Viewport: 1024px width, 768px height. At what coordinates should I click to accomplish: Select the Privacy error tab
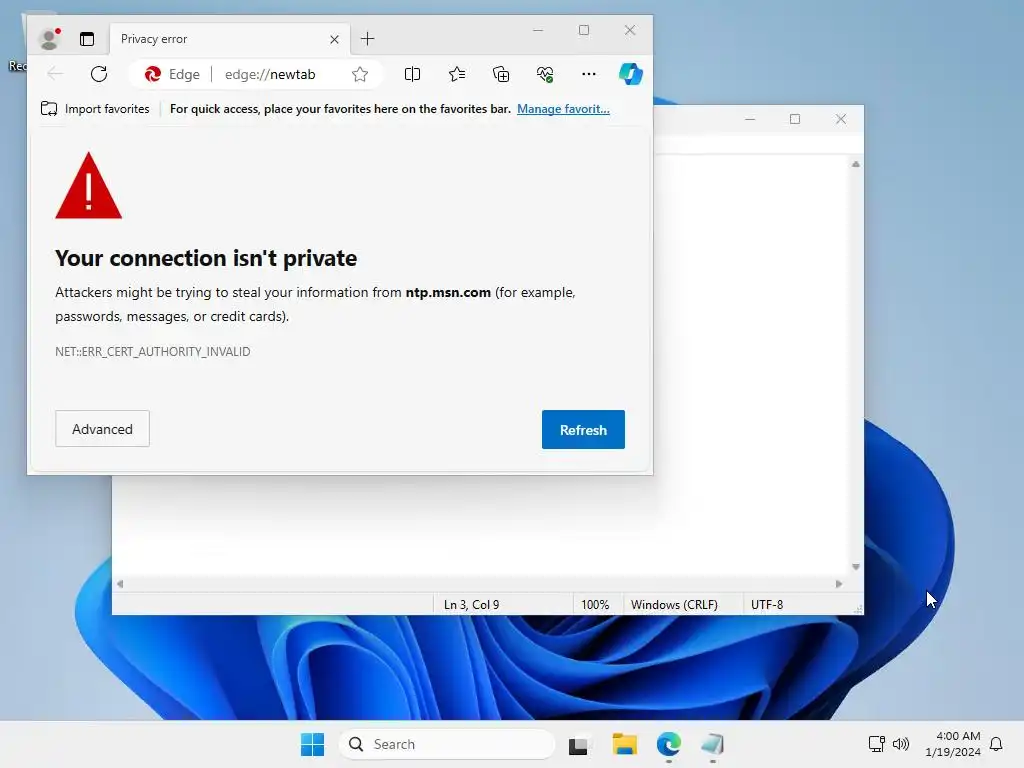pyautogui.click(x=230, y=39)
